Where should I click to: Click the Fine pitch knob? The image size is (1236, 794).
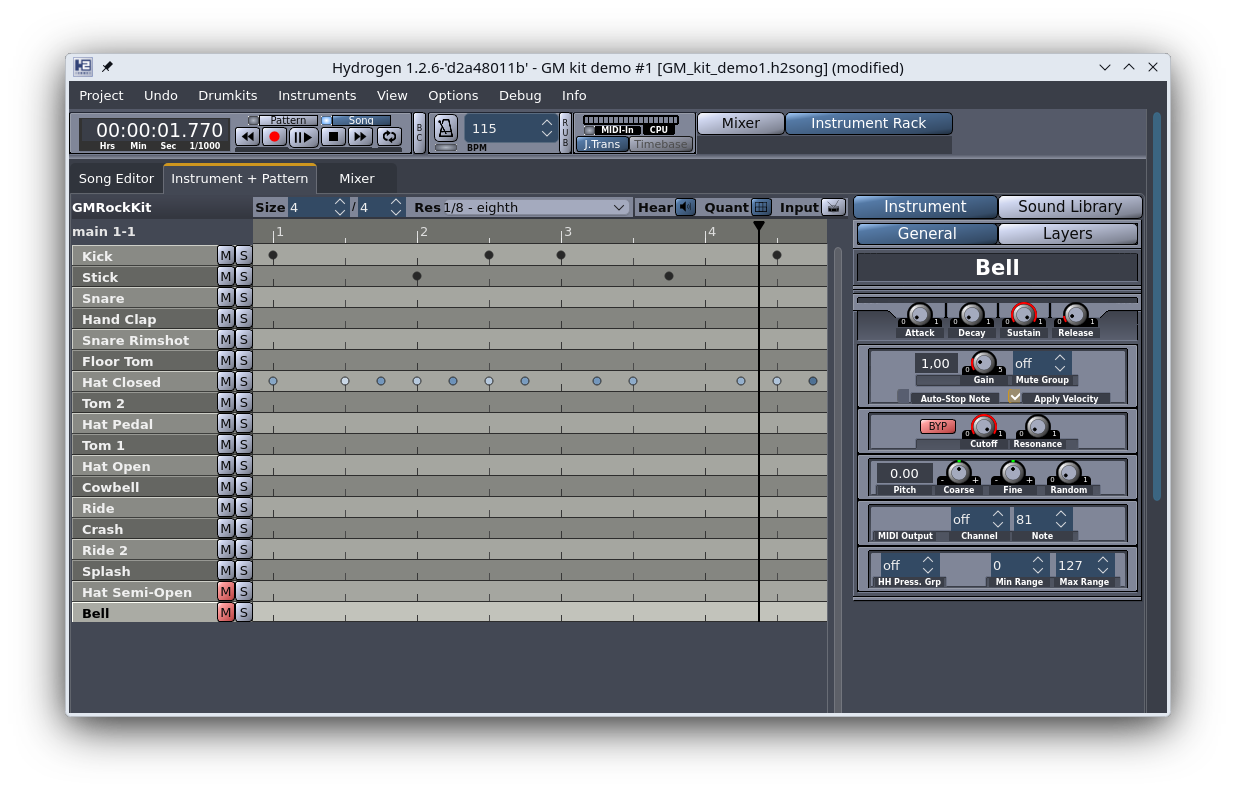[x=1013, y=472]
